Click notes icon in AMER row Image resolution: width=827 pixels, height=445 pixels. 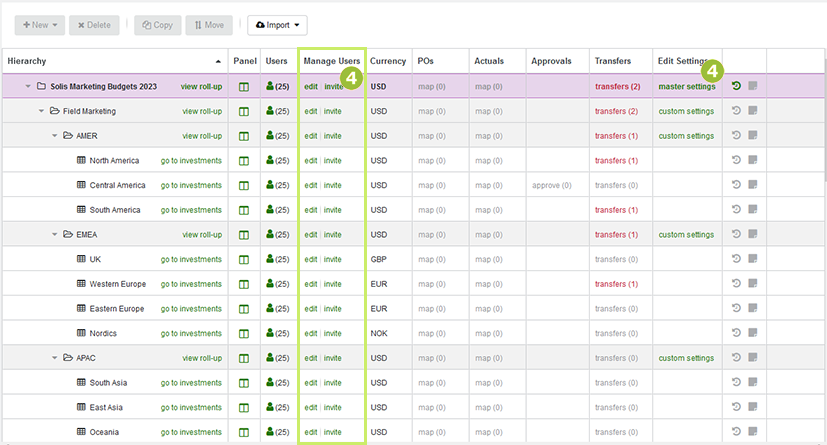pos(753,135)
